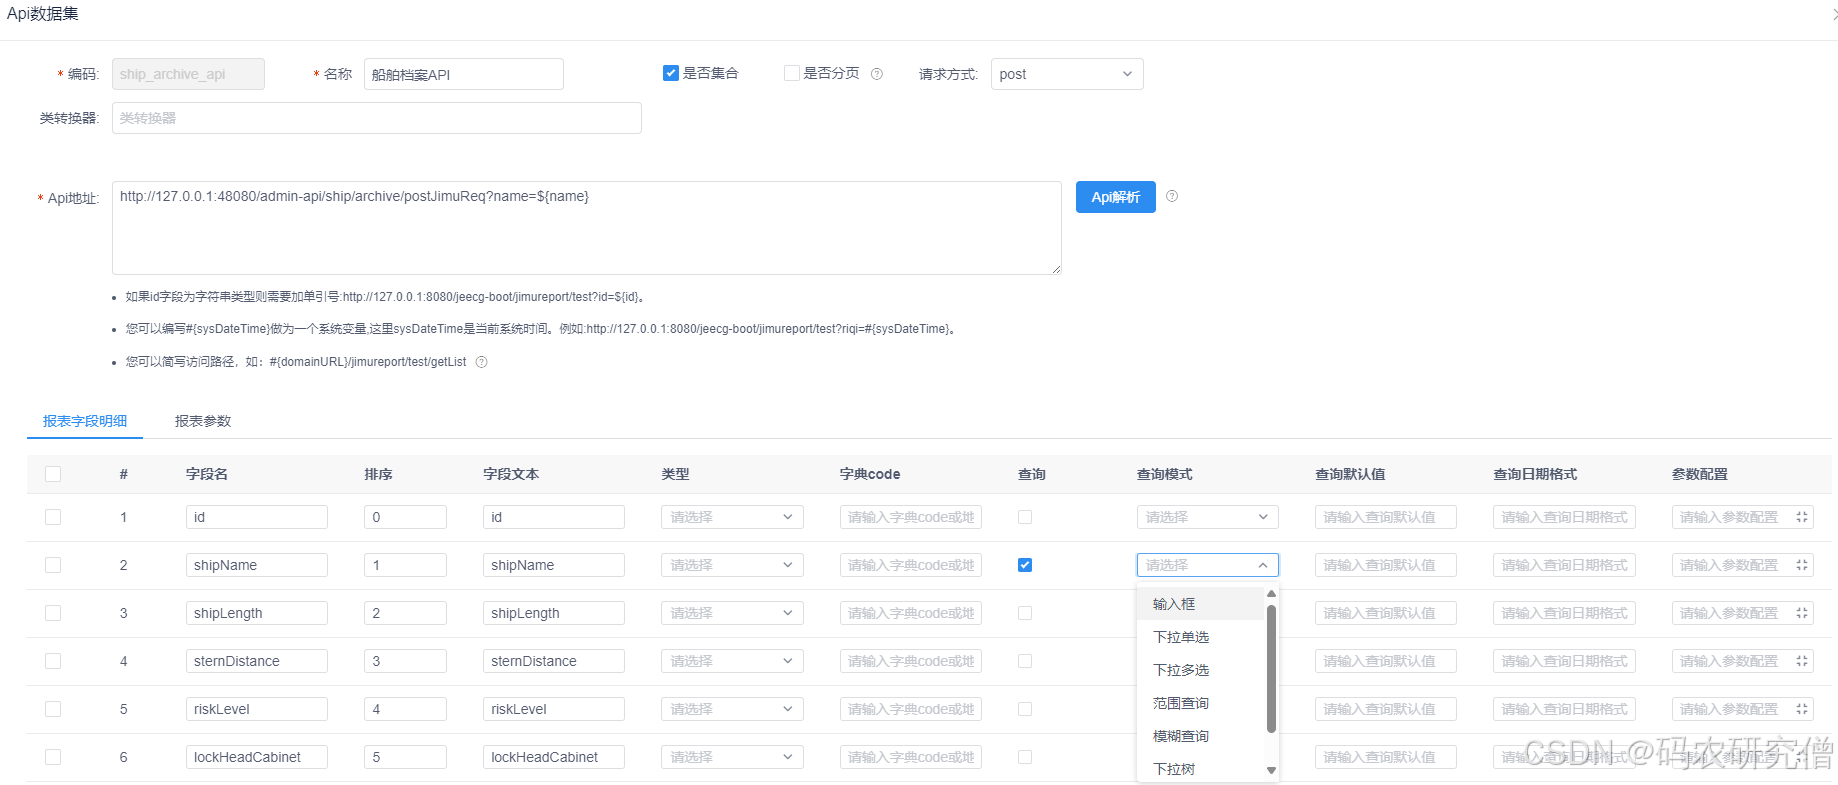Open 类型 dropdown for id row
1838x785 pixels.
pyautogui.click(x=732, y=517)
